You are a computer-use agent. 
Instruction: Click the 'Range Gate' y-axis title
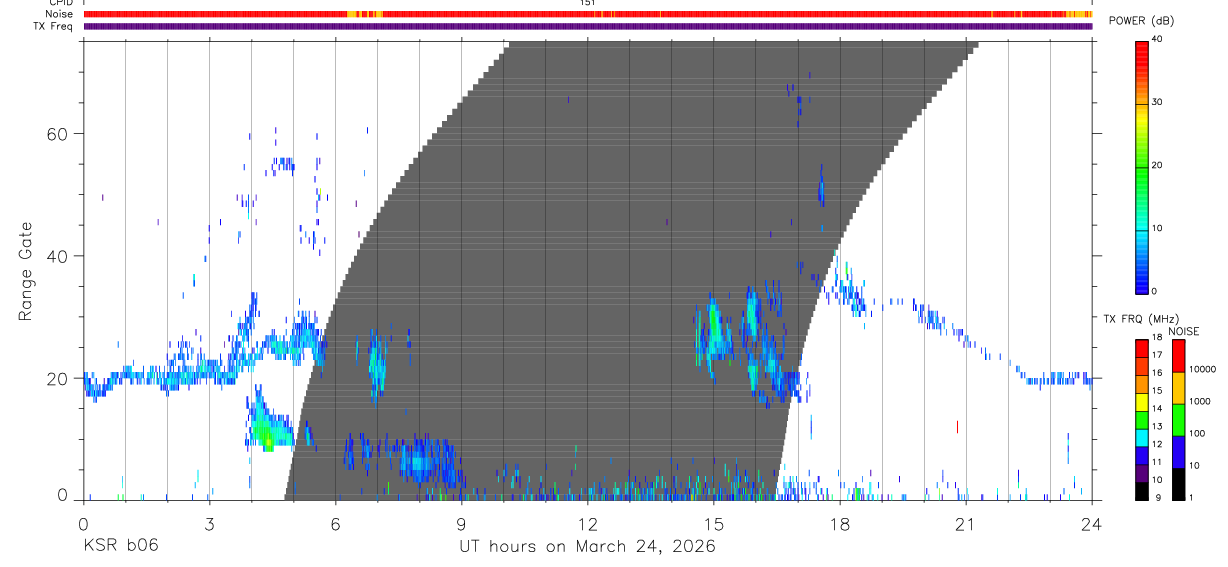tap(25, 272)
